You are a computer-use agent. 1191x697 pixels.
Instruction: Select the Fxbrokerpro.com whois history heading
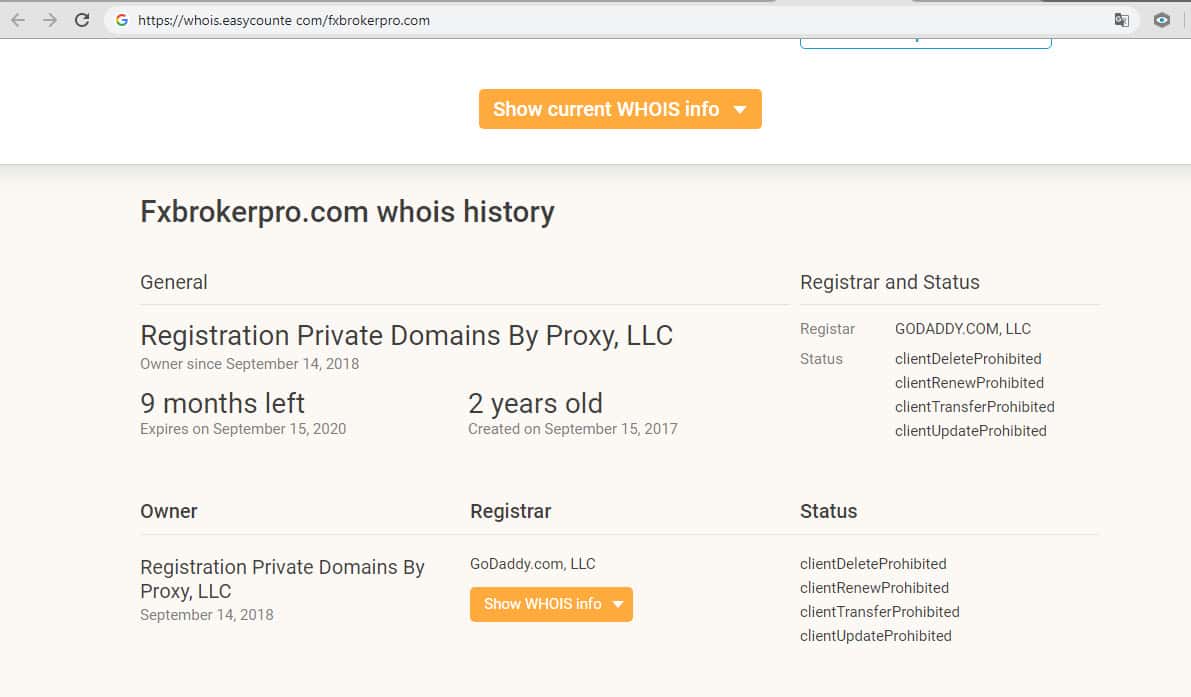point(347,212)
